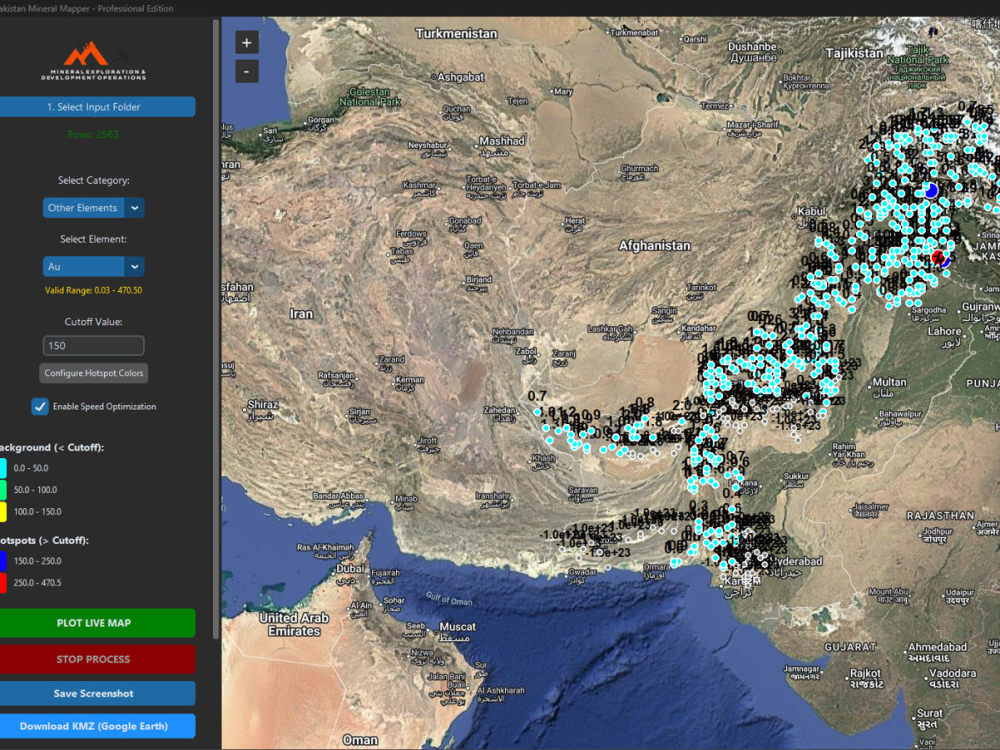Click the Afghanistan map label

coord(654,246)
